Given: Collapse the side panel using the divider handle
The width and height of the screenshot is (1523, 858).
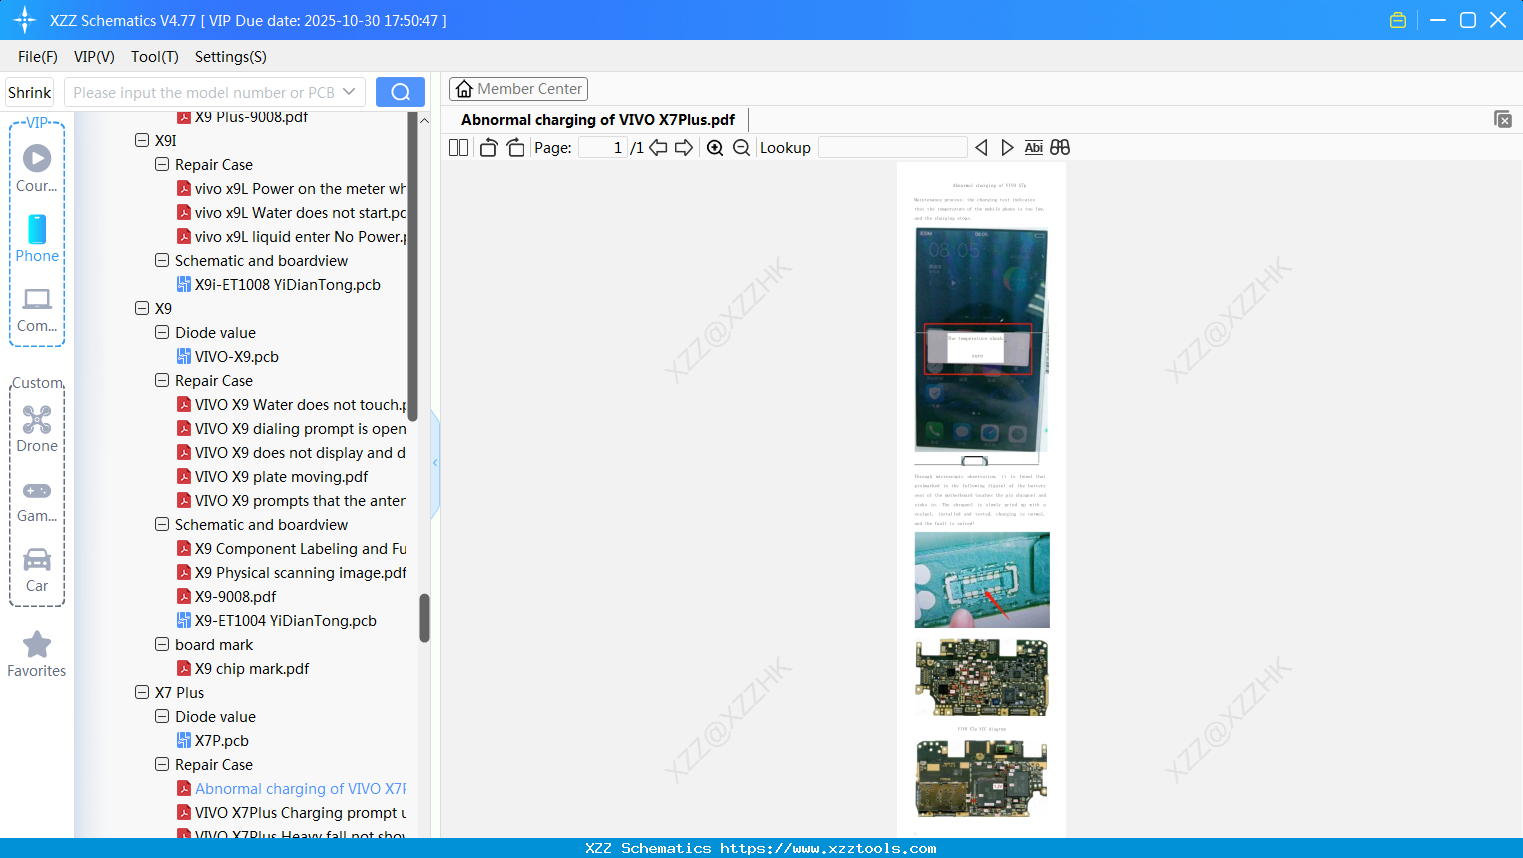Looking at the screenshot, I should 435,462.
